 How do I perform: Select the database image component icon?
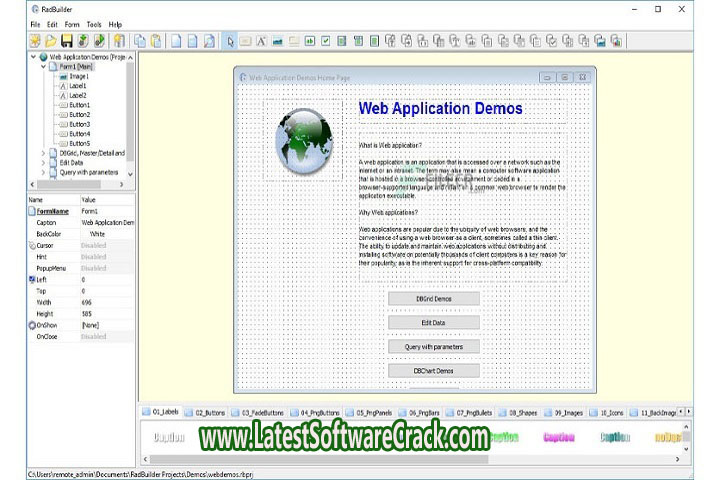tap(600, 41)
